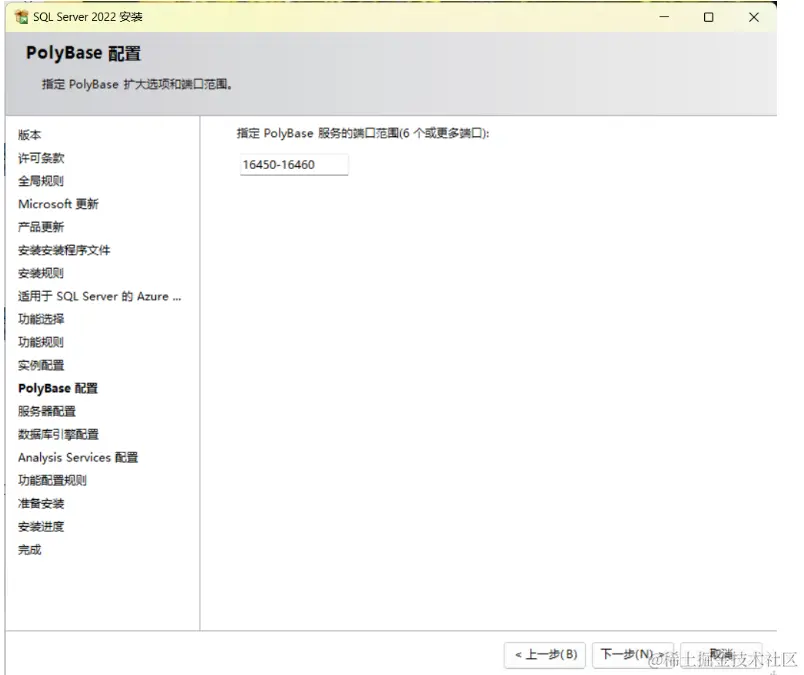Click the PolyBase 配置 page heading
Viewport: 804px width, 675px height.
click(x=84, y=53)
